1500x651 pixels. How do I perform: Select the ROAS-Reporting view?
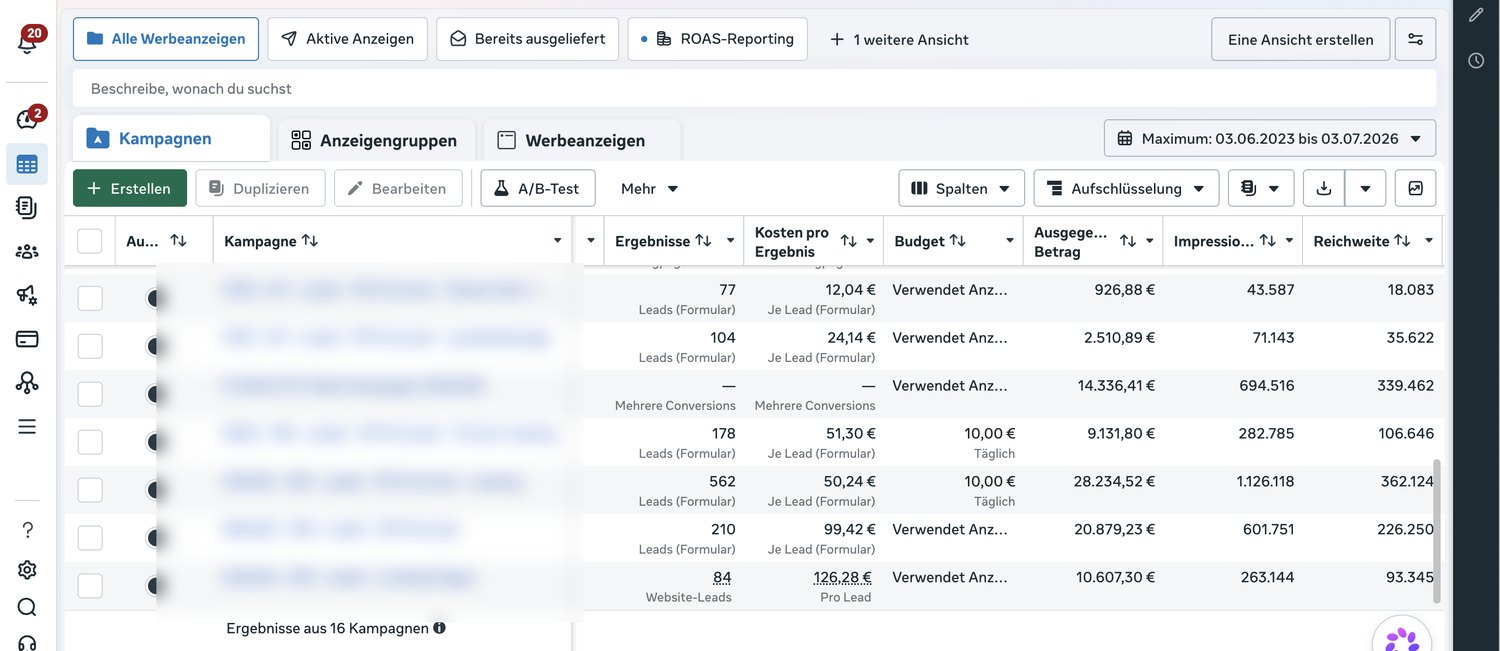pyautogui.click(x=717, y=39)
